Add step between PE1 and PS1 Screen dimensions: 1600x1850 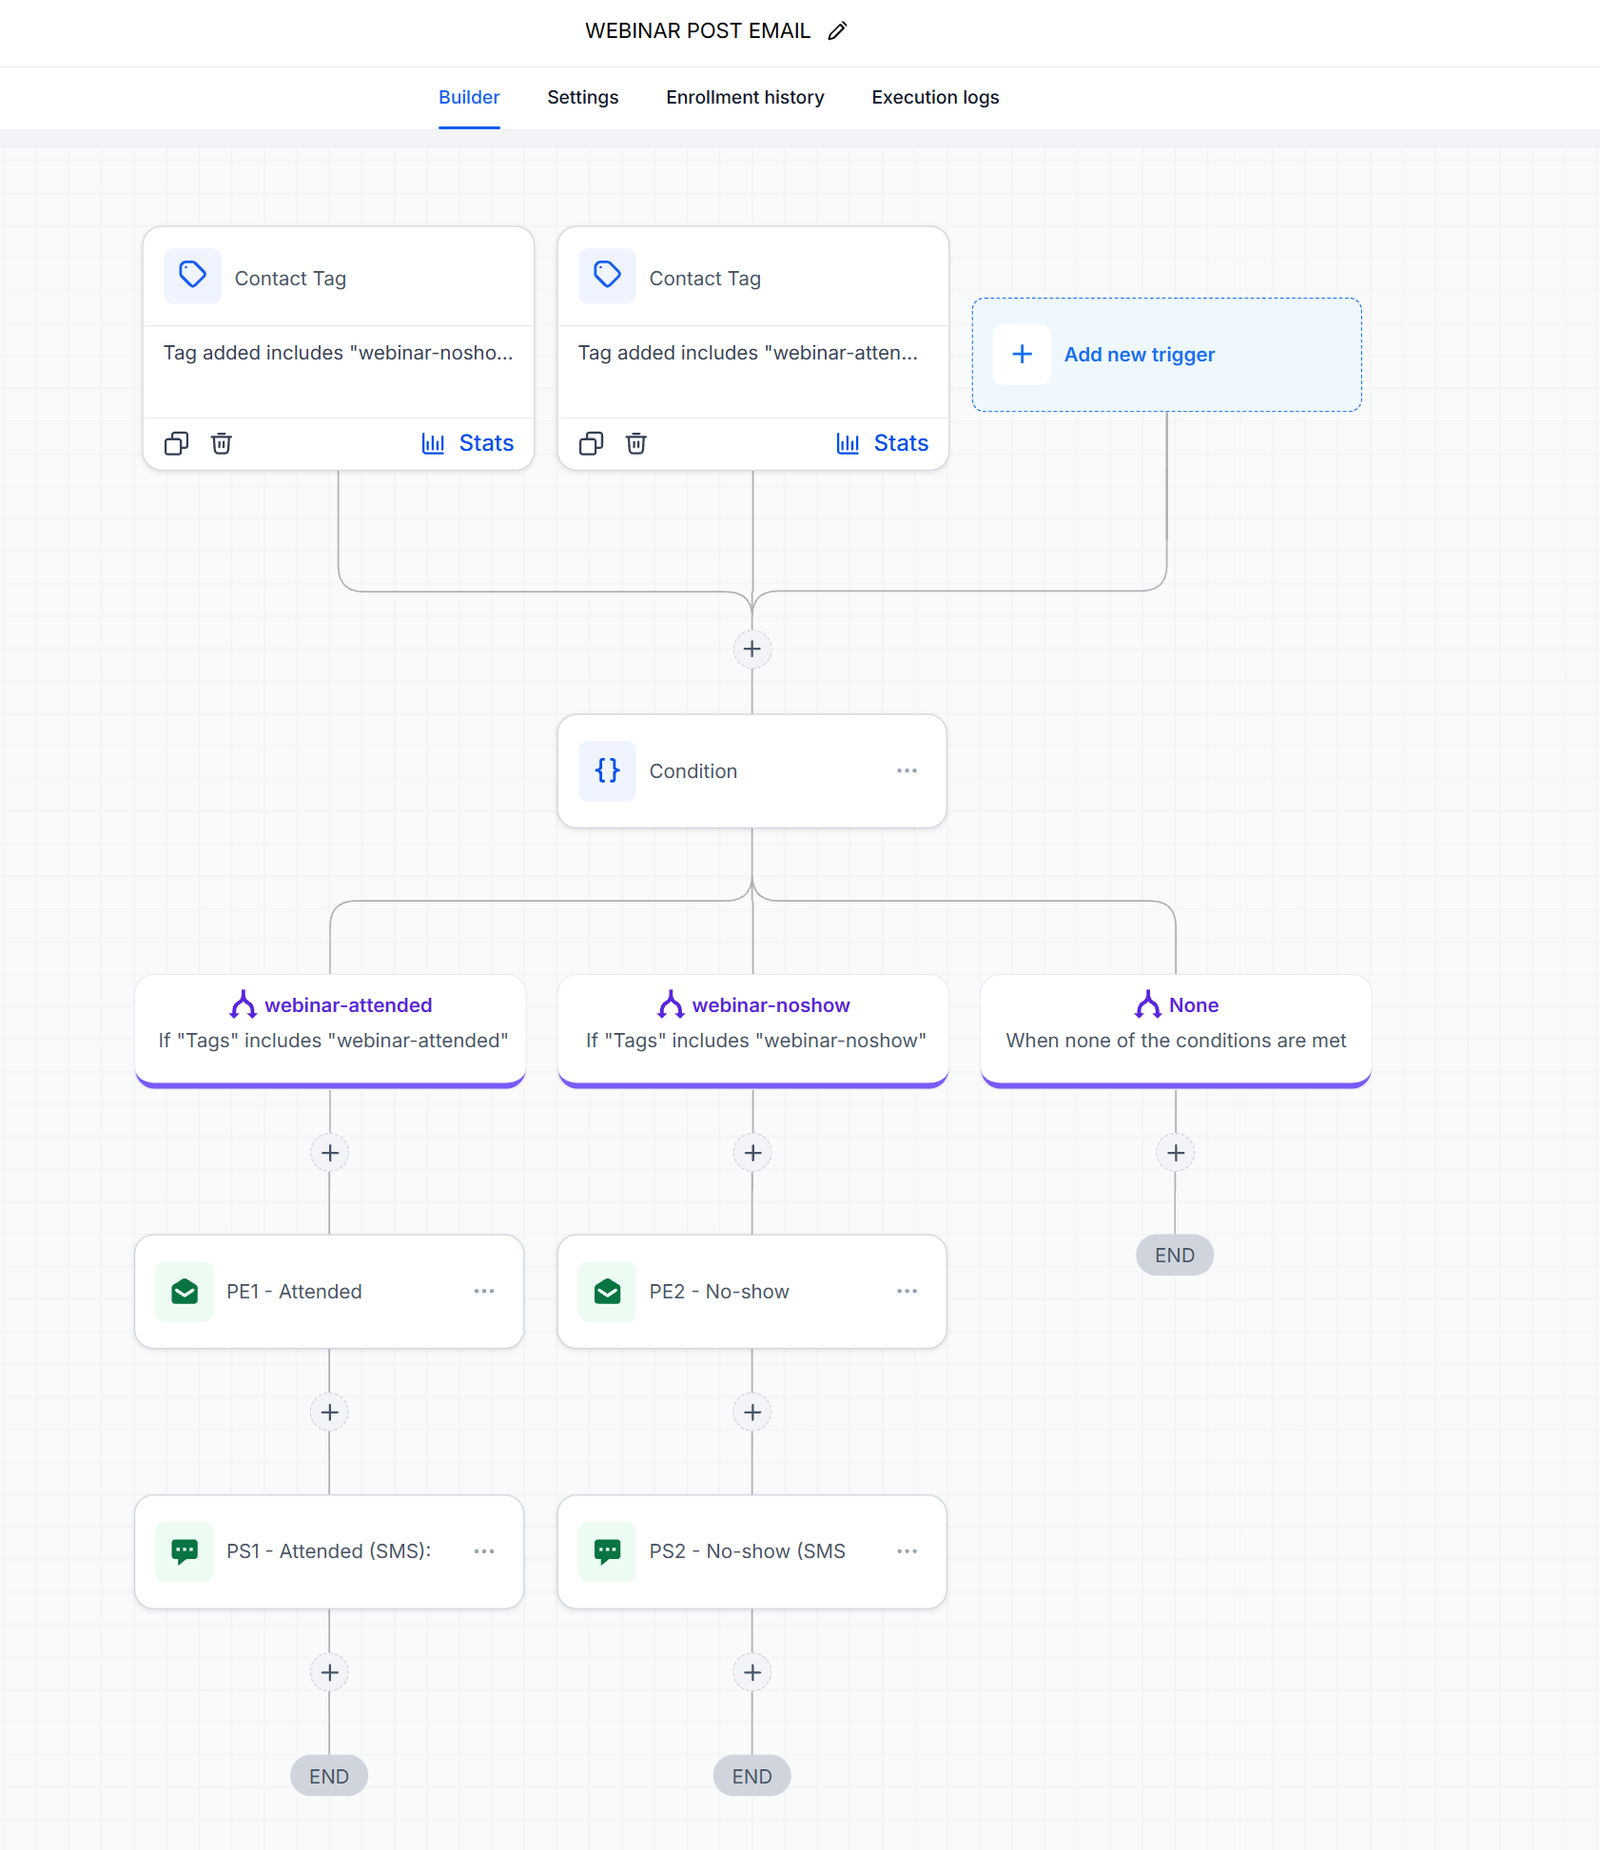pos(330,1412)
